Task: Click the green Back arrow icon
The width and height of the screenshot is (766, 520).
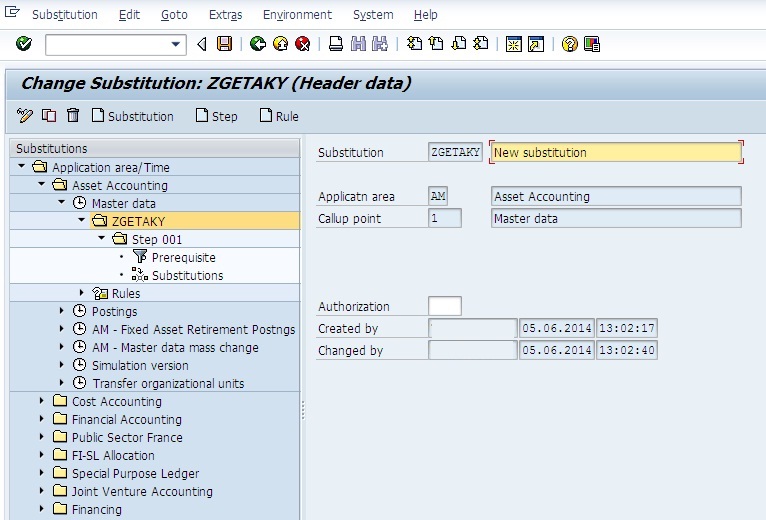Action: coord(258,44)
